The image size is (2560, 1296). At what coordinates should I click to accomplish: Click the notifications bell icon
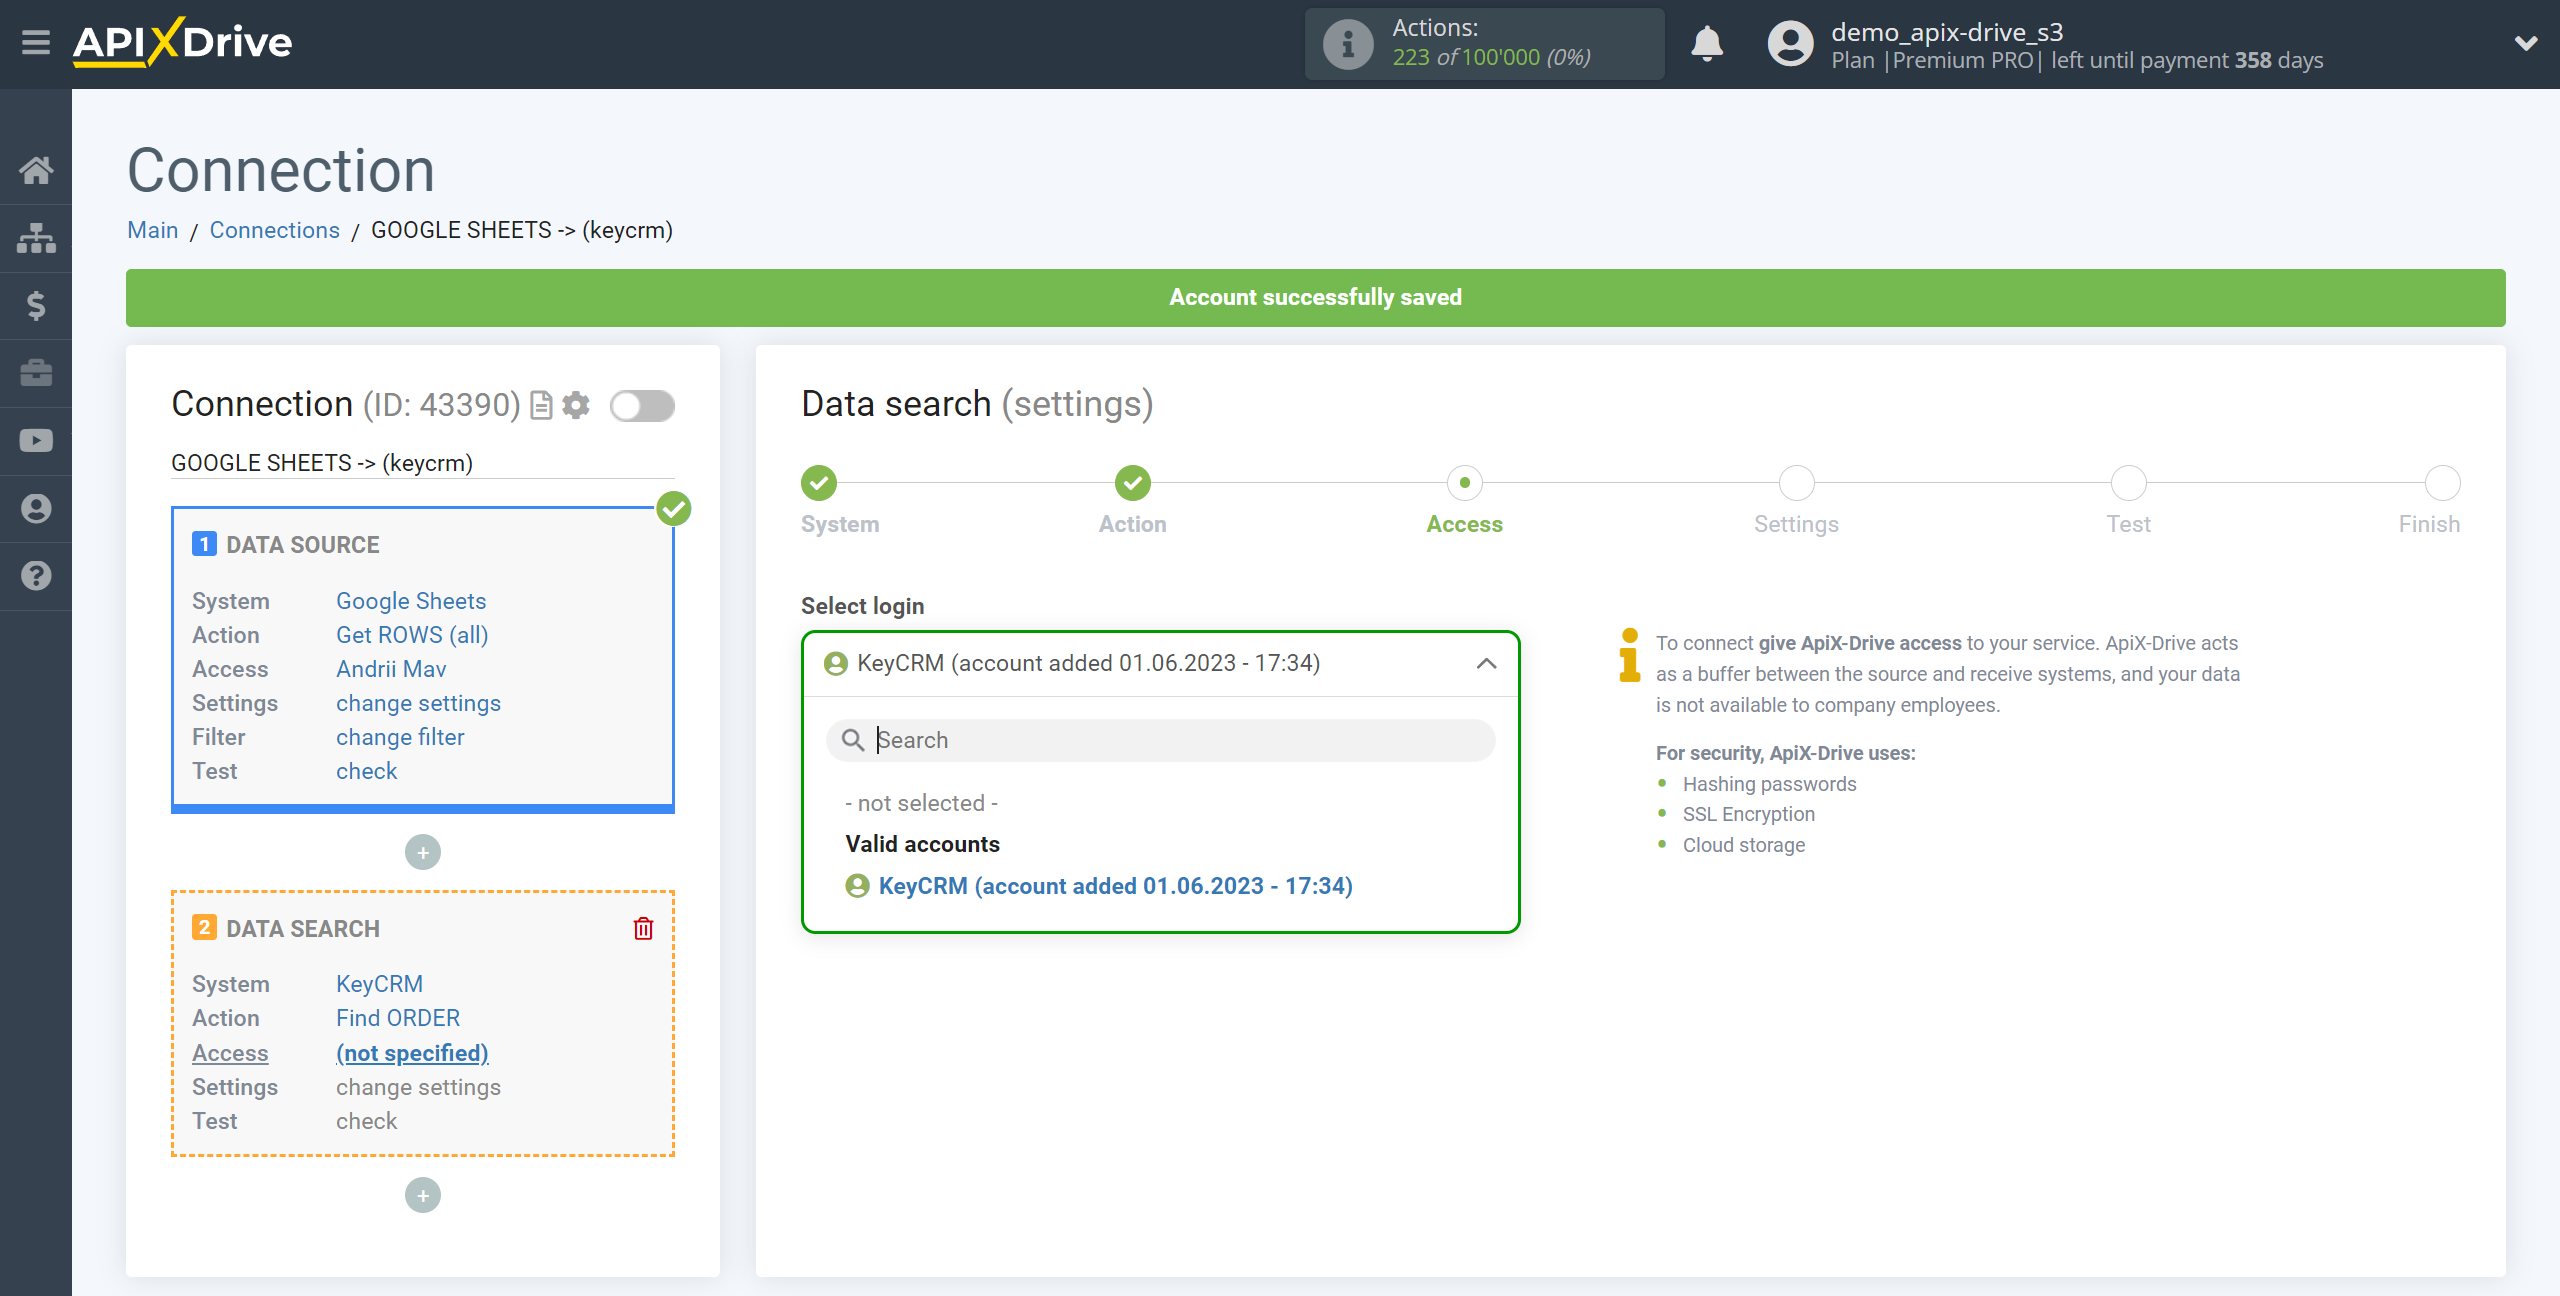click(x=1707, y=45)
